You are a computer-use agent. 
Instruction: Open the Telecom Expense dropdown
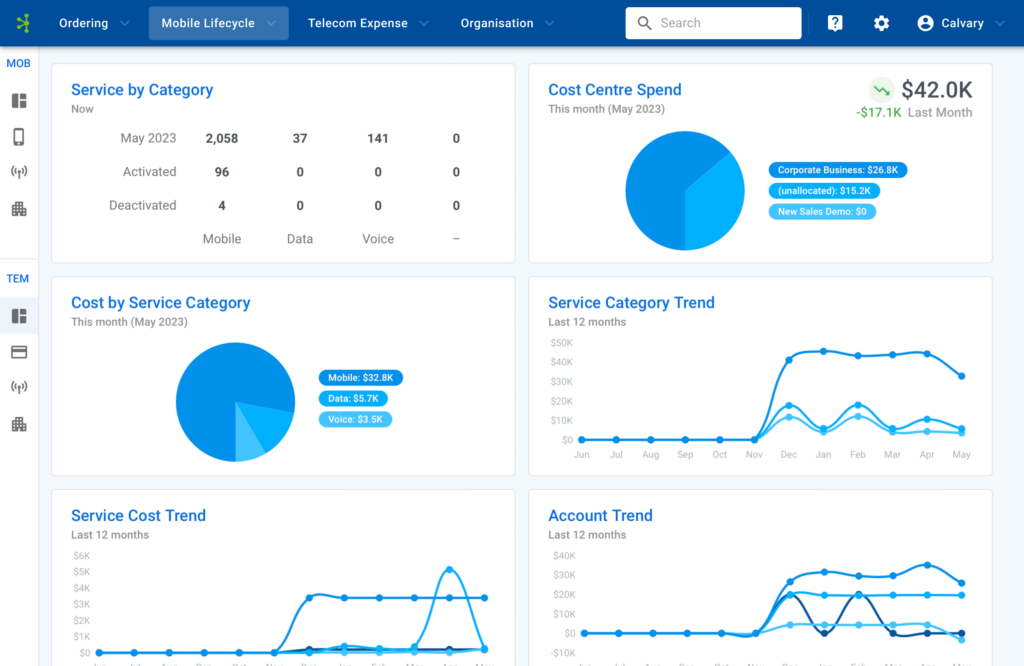tap(366, 22)
